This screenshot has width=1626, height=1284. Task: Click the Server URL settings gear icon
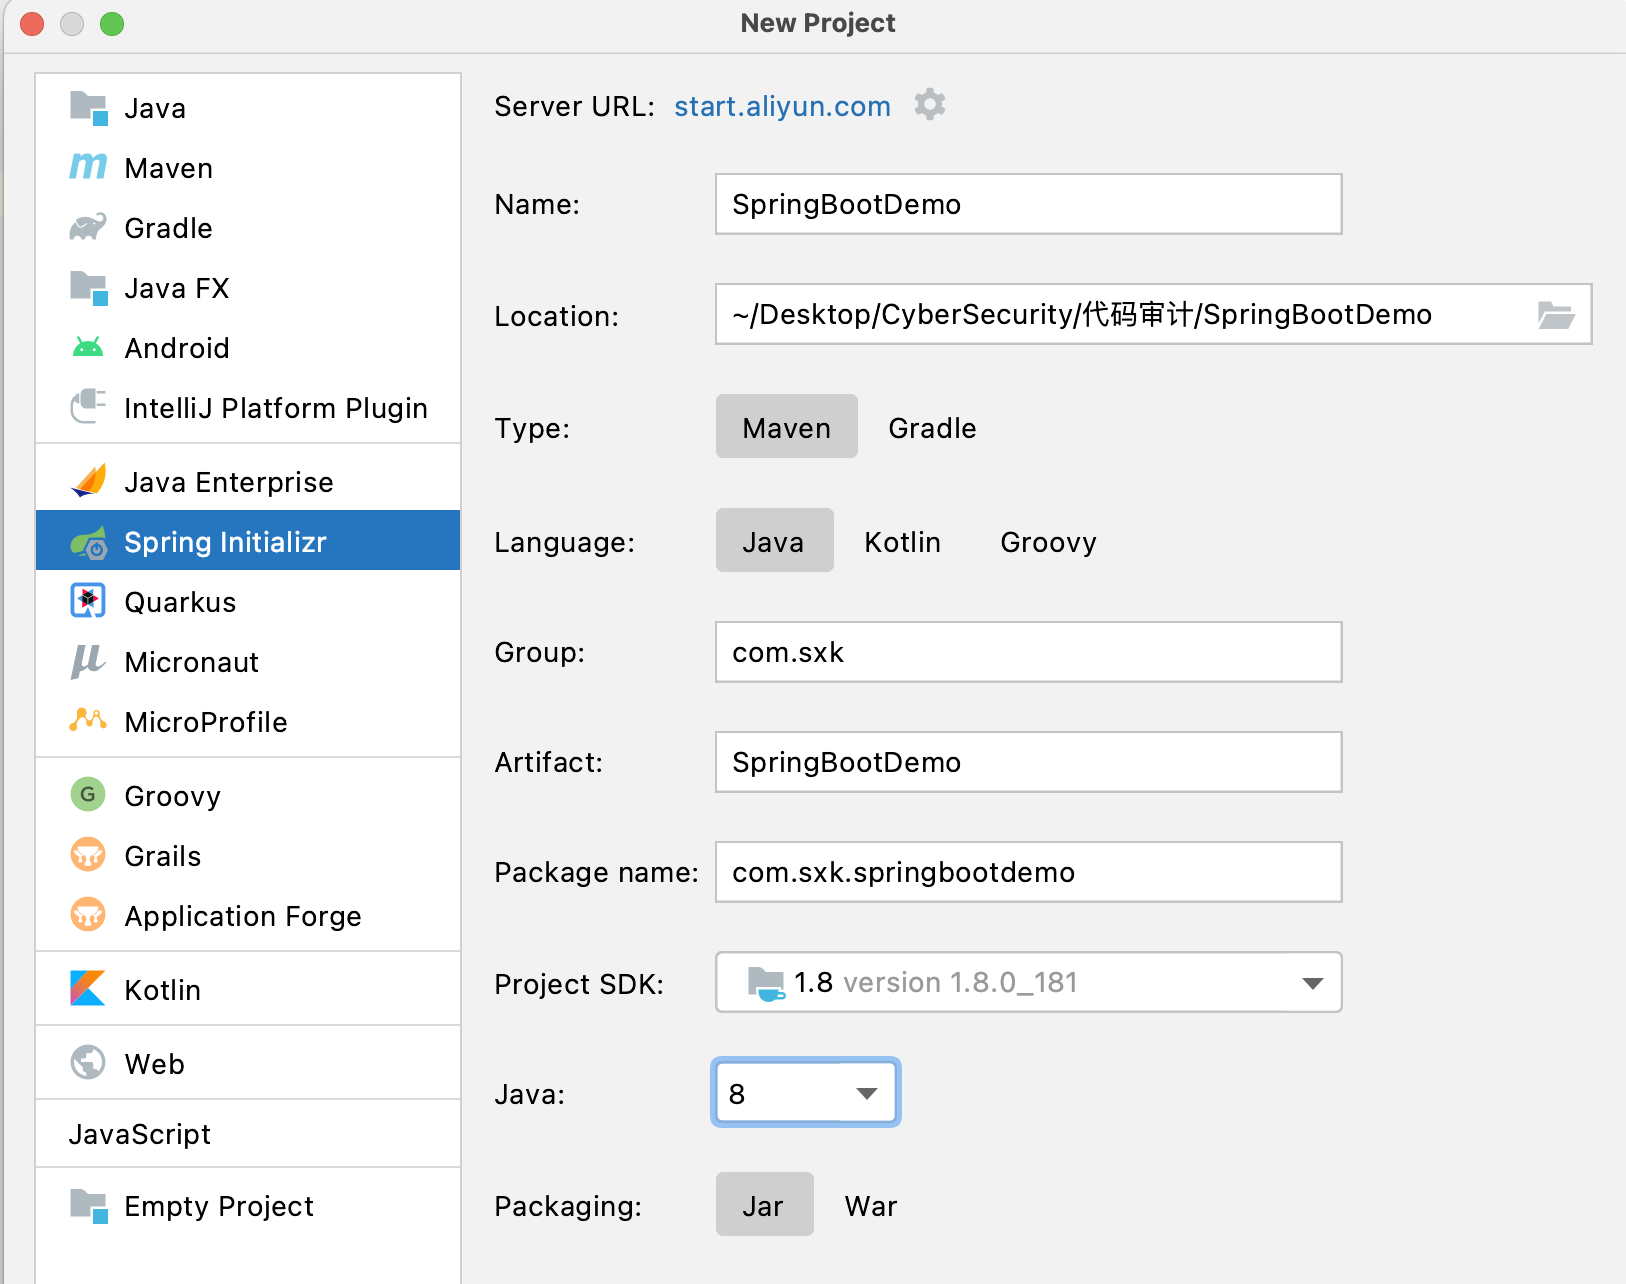[930, 105]
